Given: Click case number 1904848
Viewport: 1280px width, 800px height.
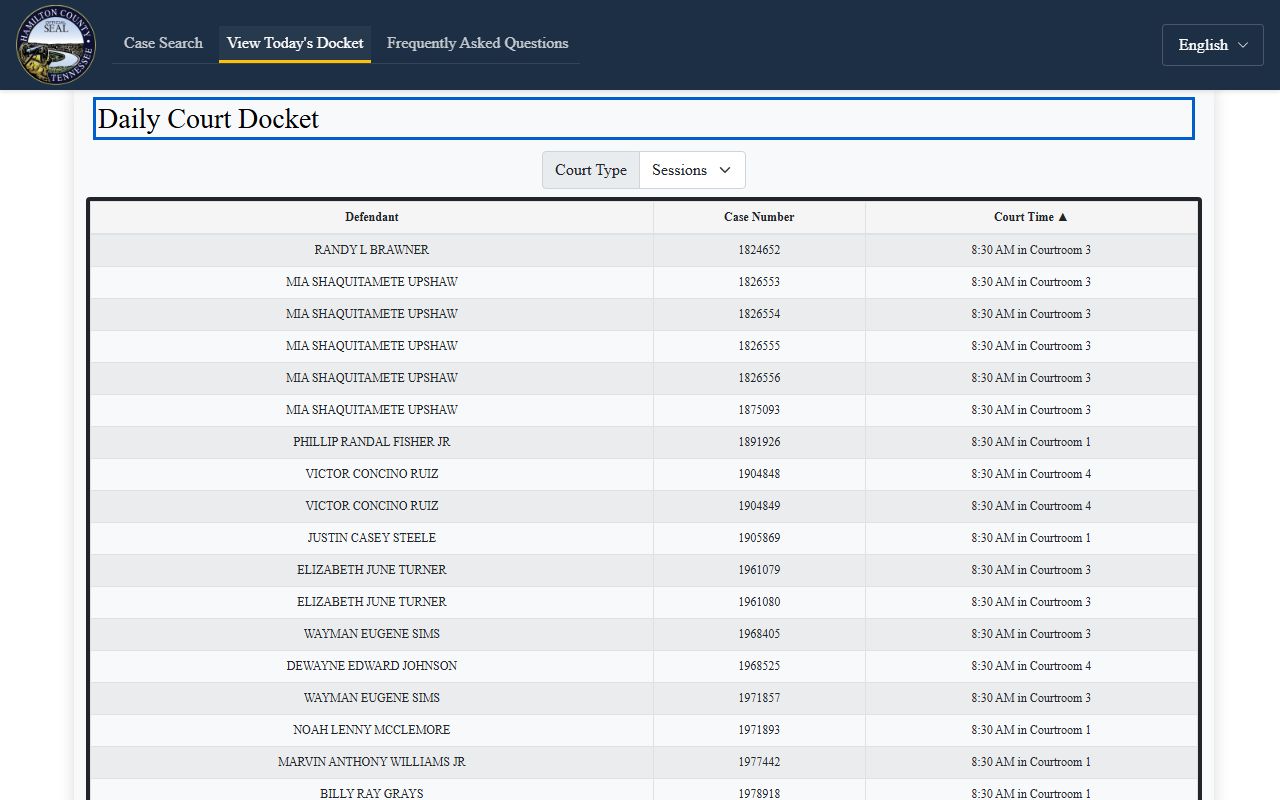Looking at the screenshot, I should pos(759,474).
